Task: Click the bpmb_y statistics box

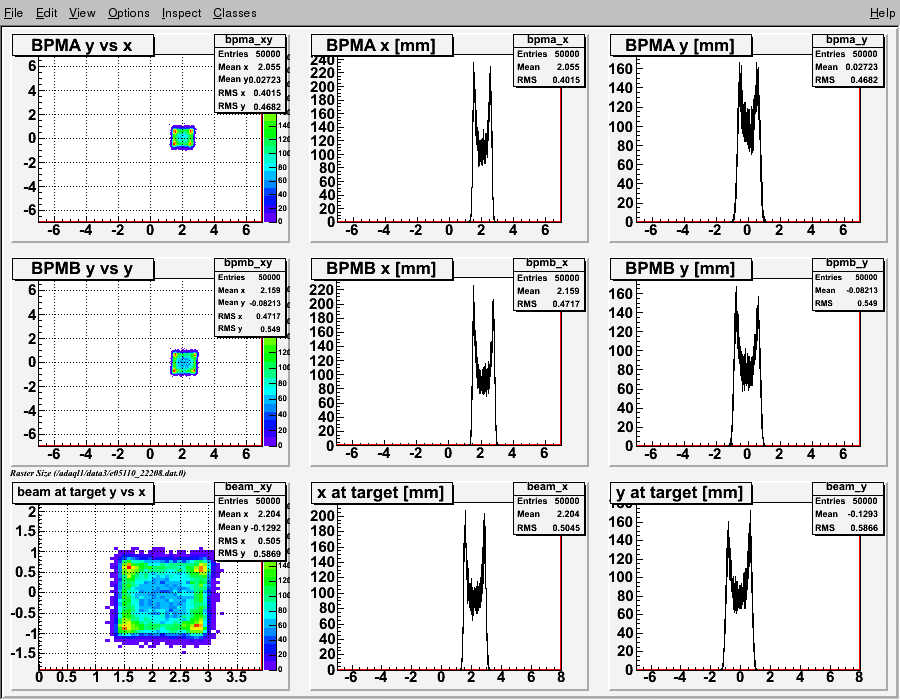Action: click(x=848, y=283)
